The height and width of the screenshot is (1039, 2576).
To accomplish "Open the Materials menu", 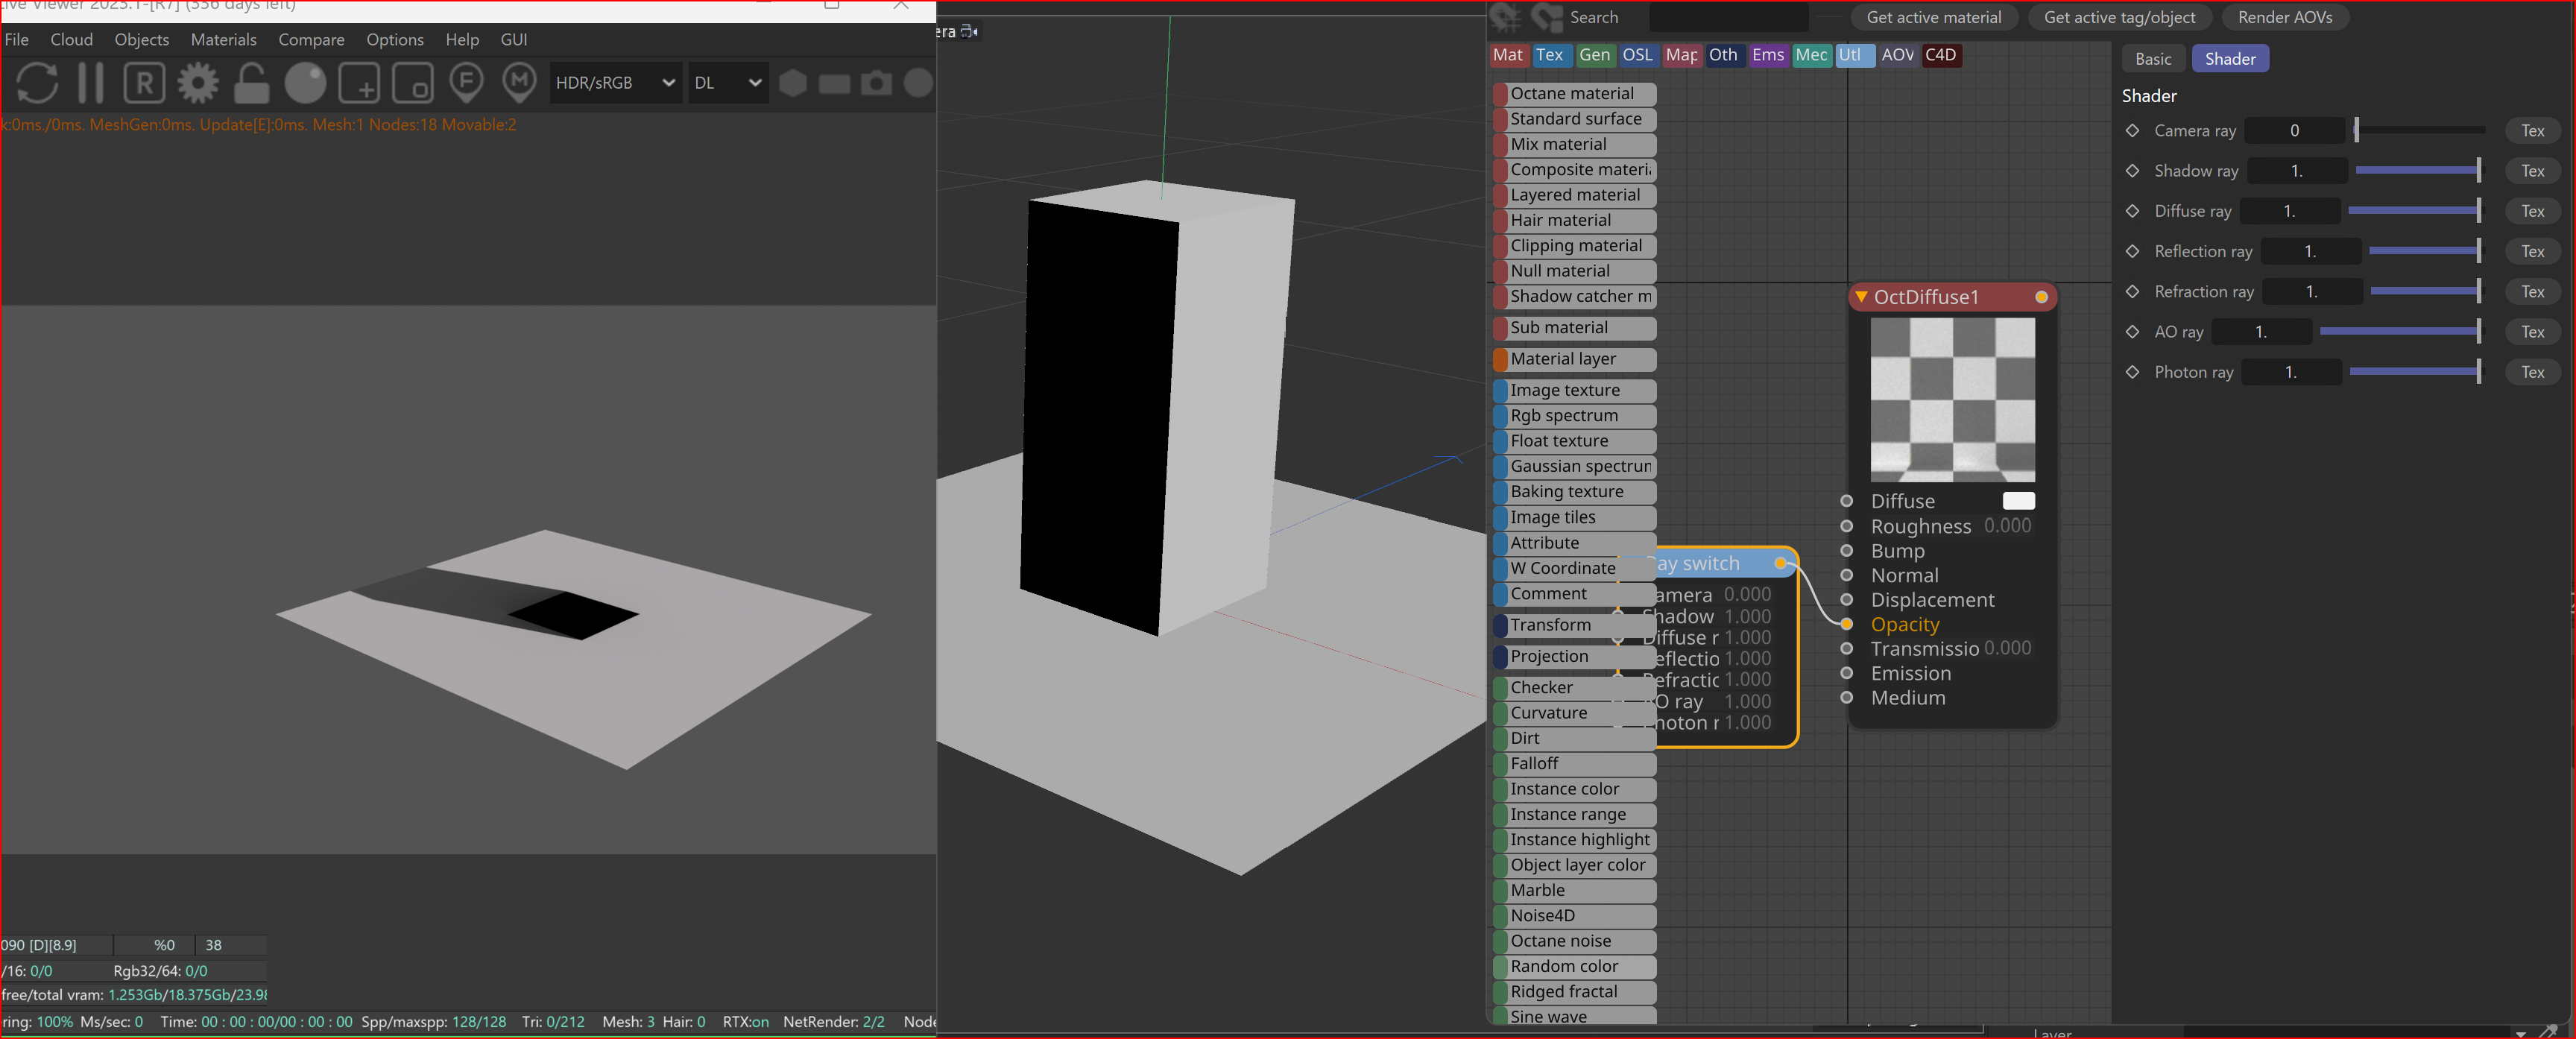I will pyautogui.click(x=223, y=40).
